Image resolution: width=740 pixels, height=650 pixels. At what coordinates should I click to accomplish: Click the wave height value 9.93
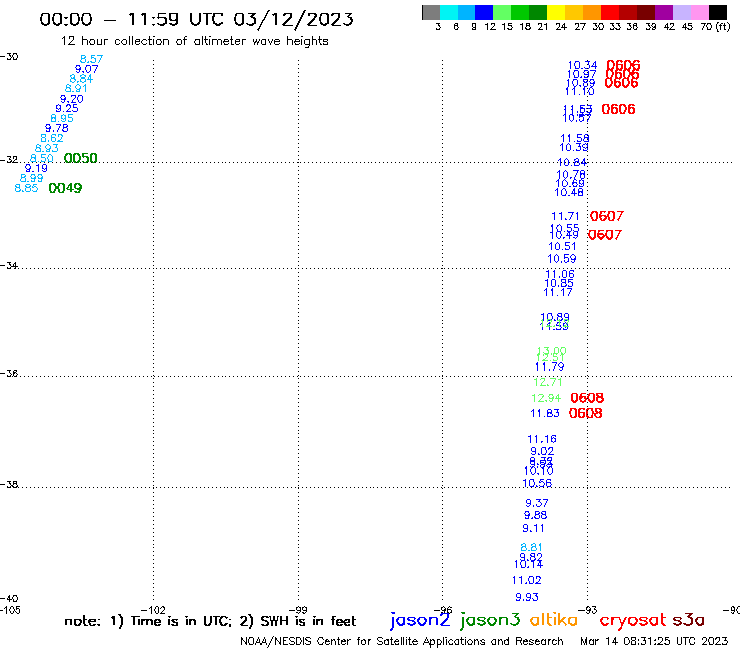(527, 598)
